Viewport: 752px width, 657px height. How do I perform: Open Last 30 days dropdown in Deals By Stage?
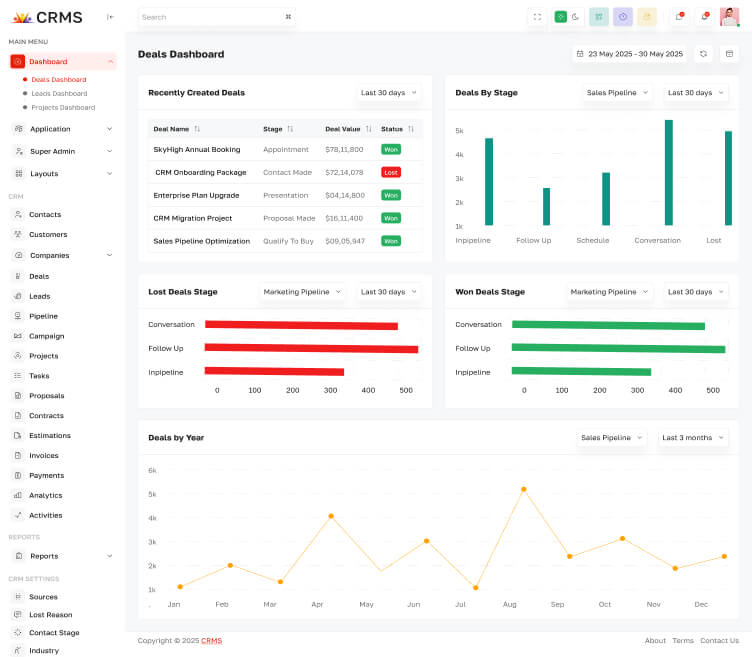(x=695, y=93)
